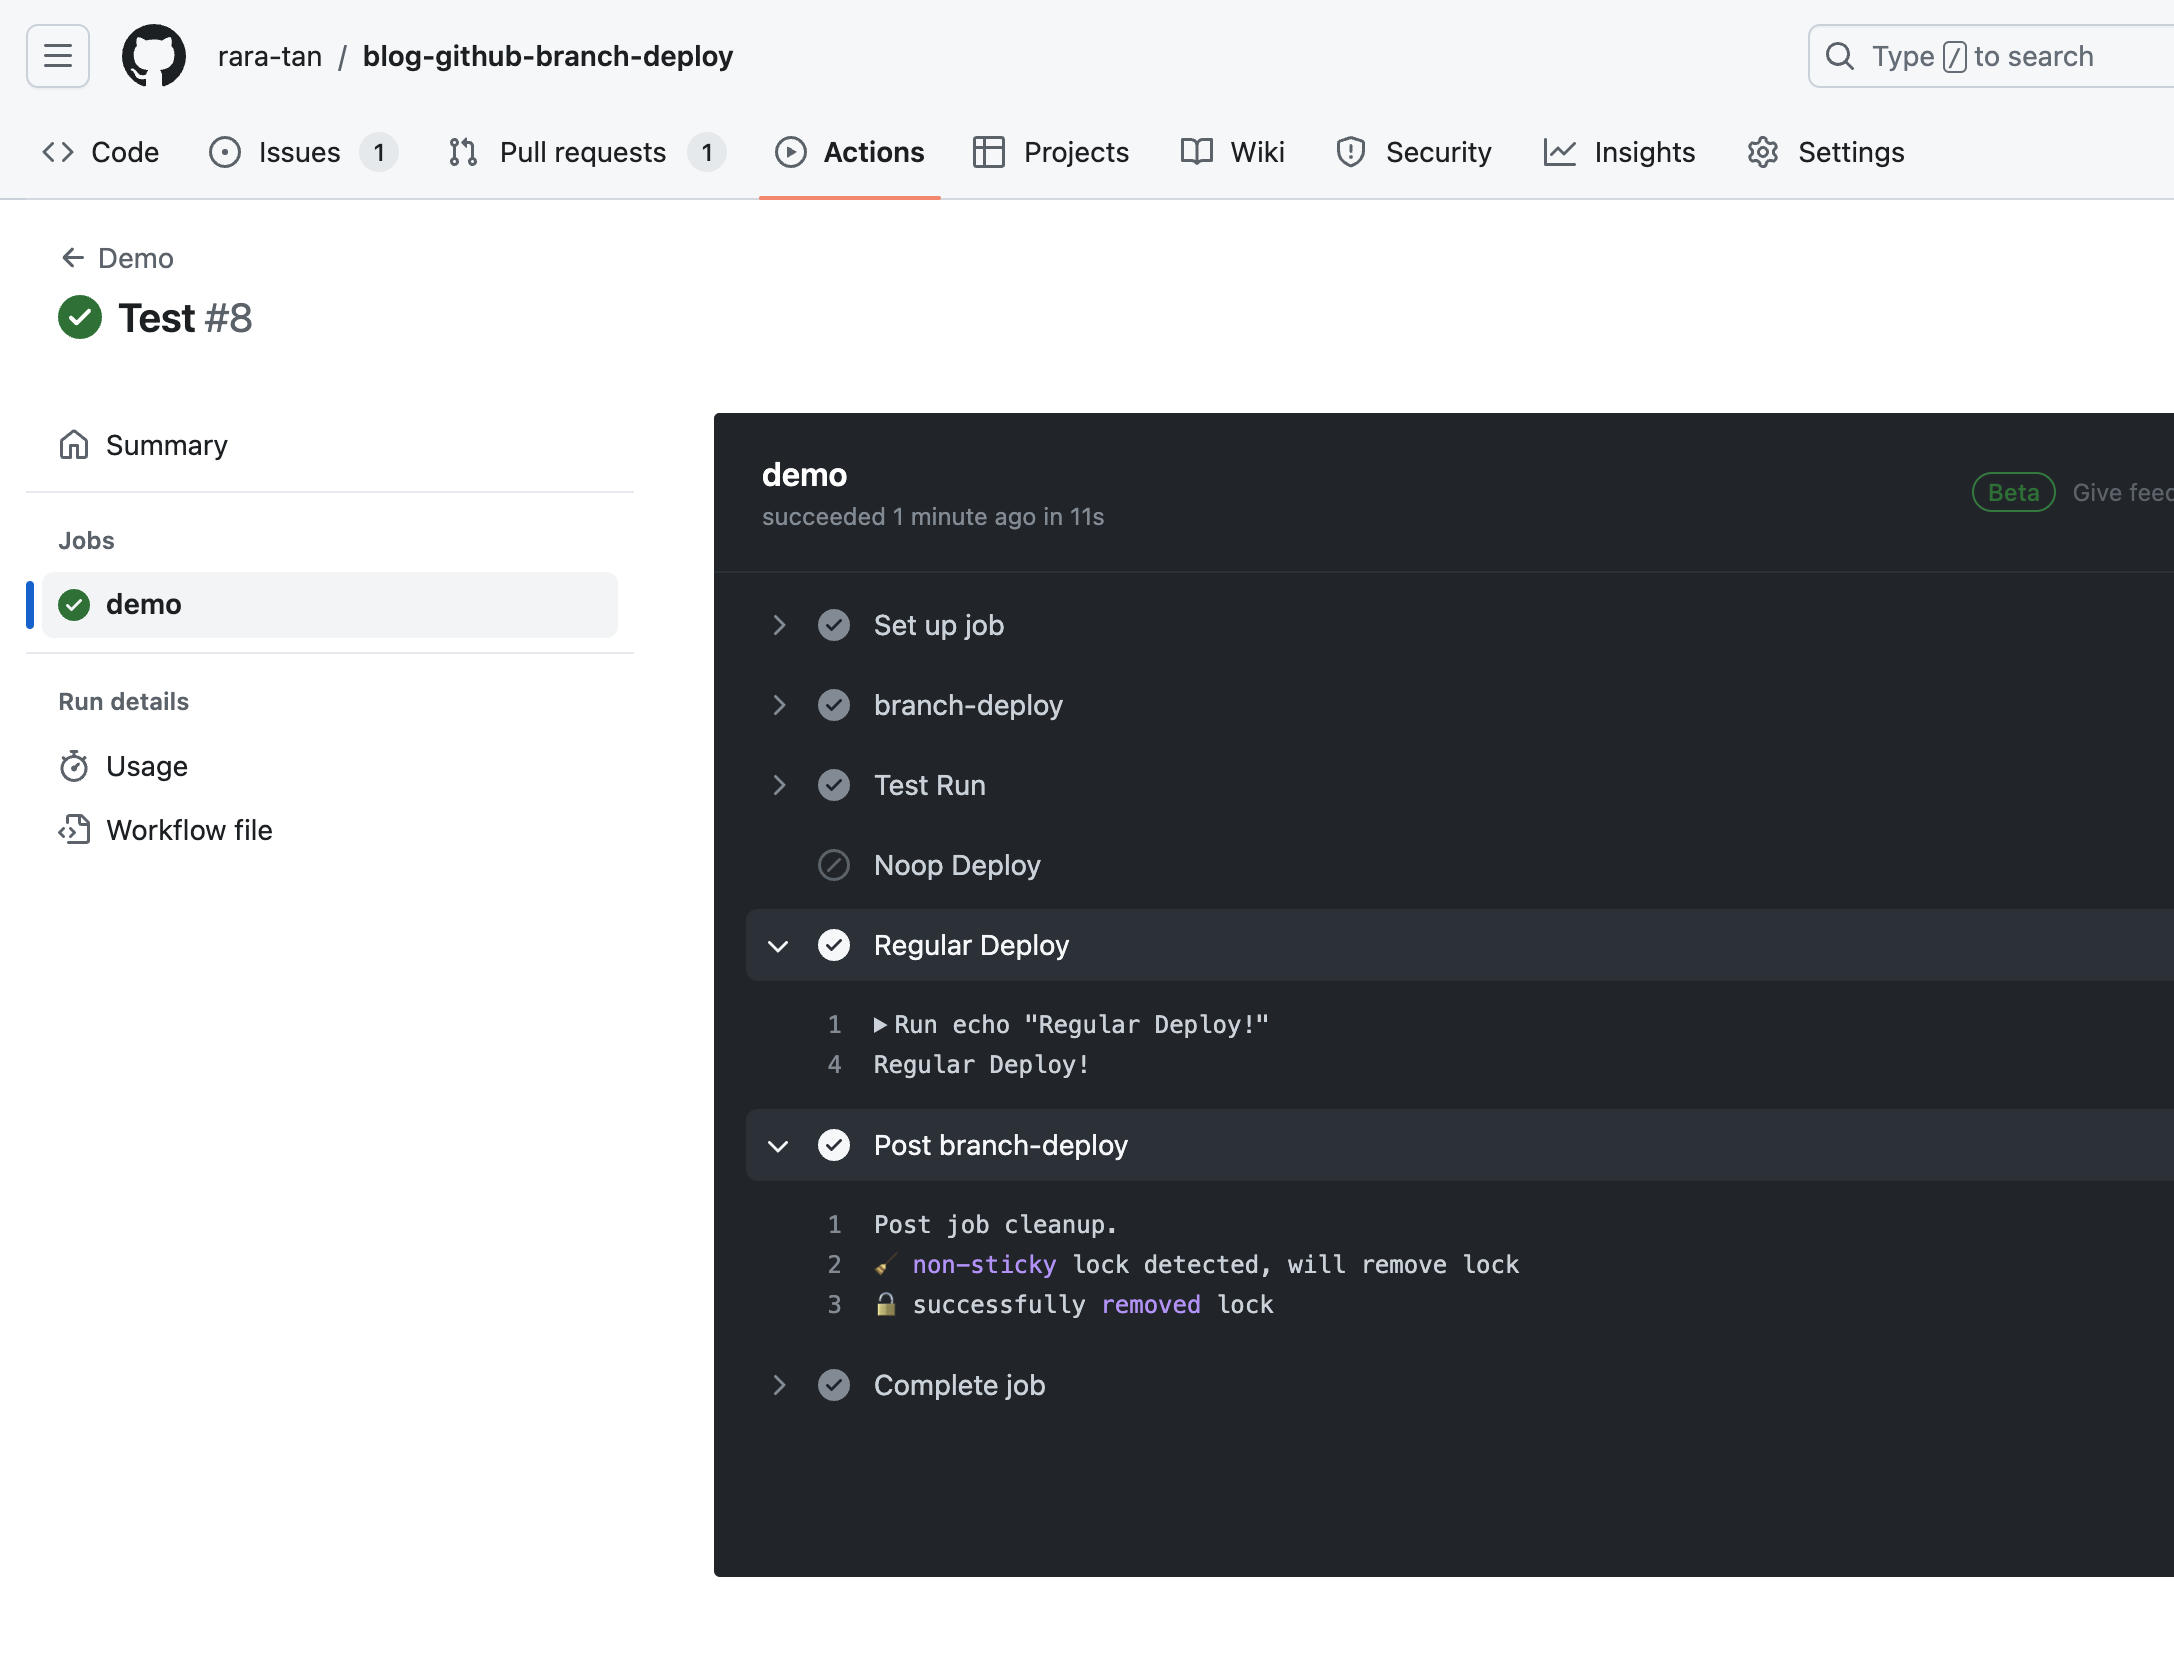The height and width of the screenshot is (1662, 2174).
Task: Click the search magnifier icon
Action: [x=1840, y=56]
